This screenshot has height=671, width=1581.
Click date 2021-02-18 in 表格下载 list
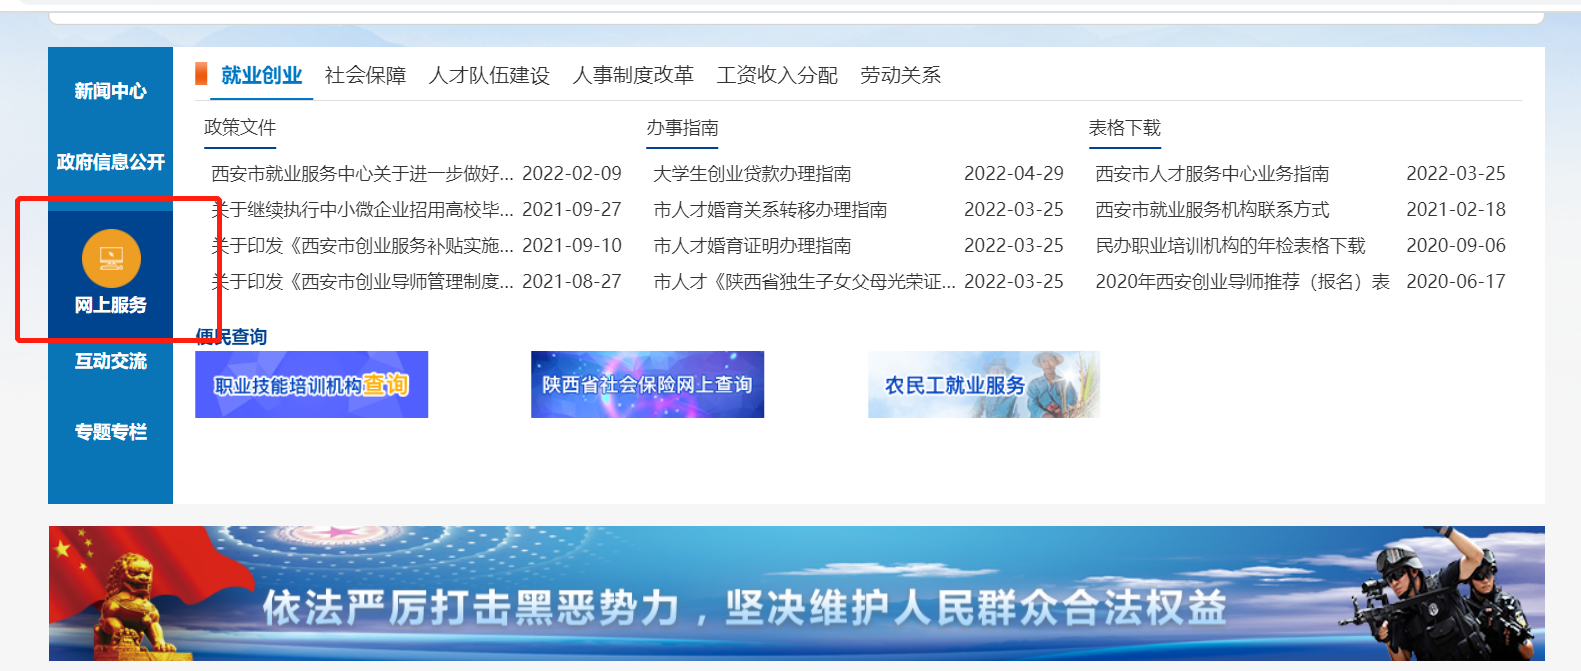point(1456,210)
